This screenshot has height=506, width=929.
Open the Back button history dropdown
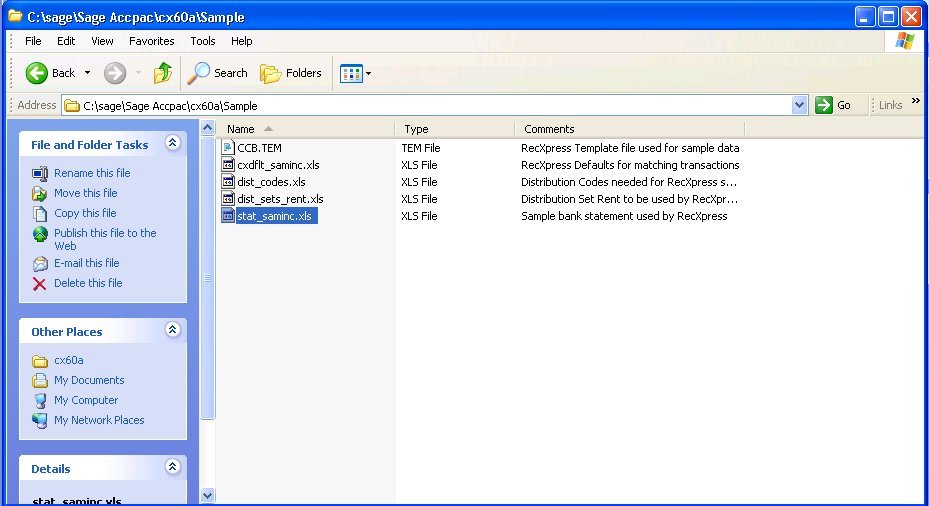(x=87, y=73)
